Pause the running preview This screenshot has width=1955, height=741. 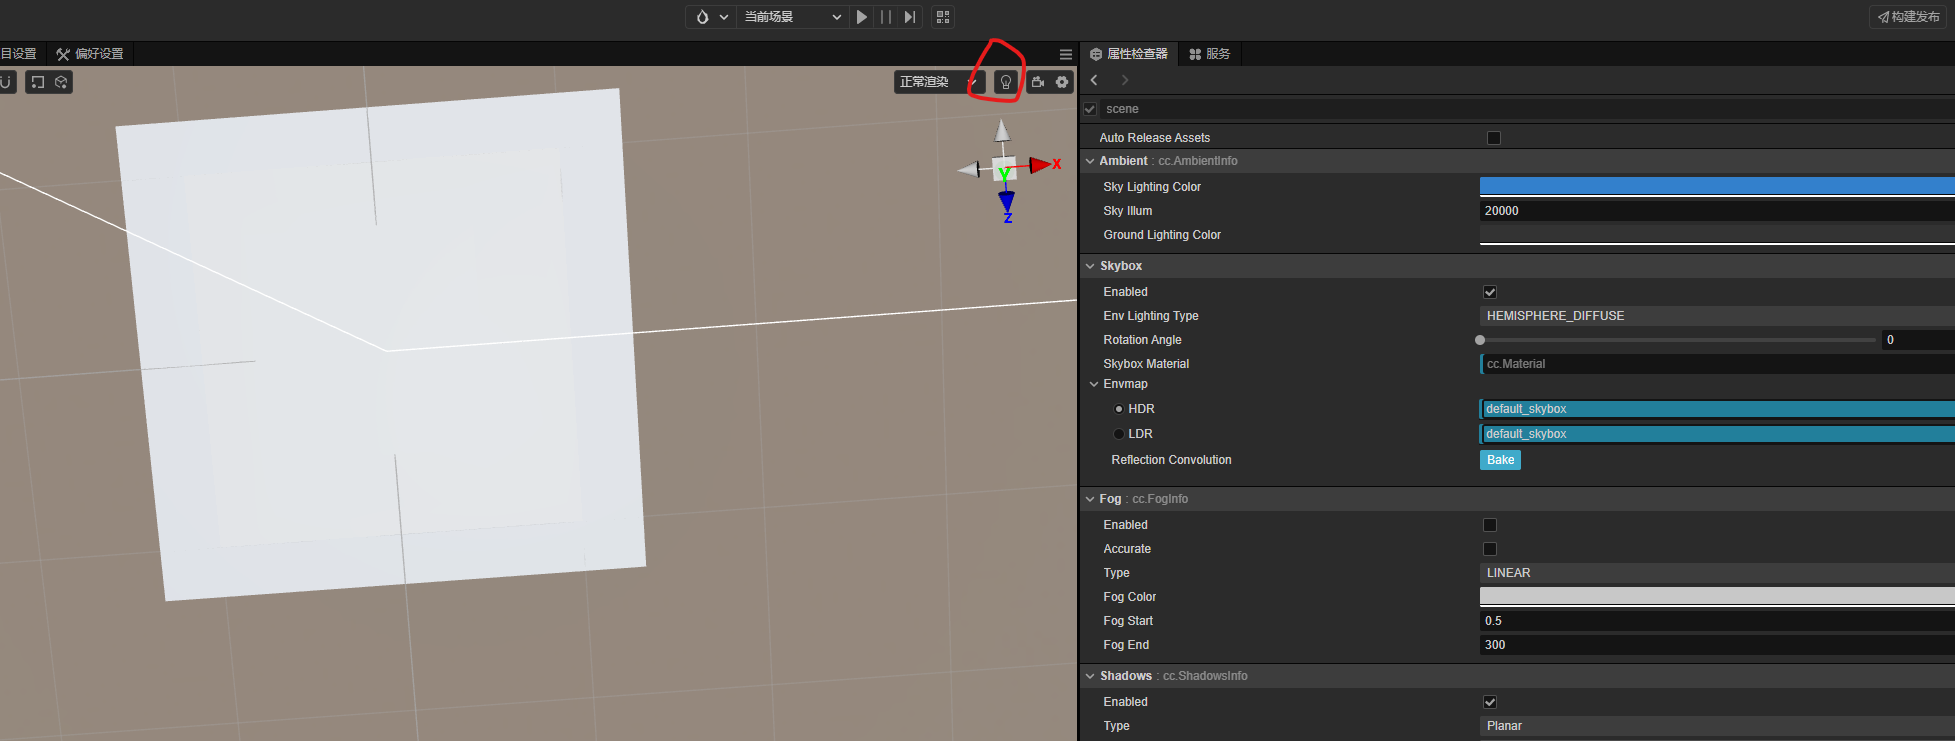tap(886, 17)
